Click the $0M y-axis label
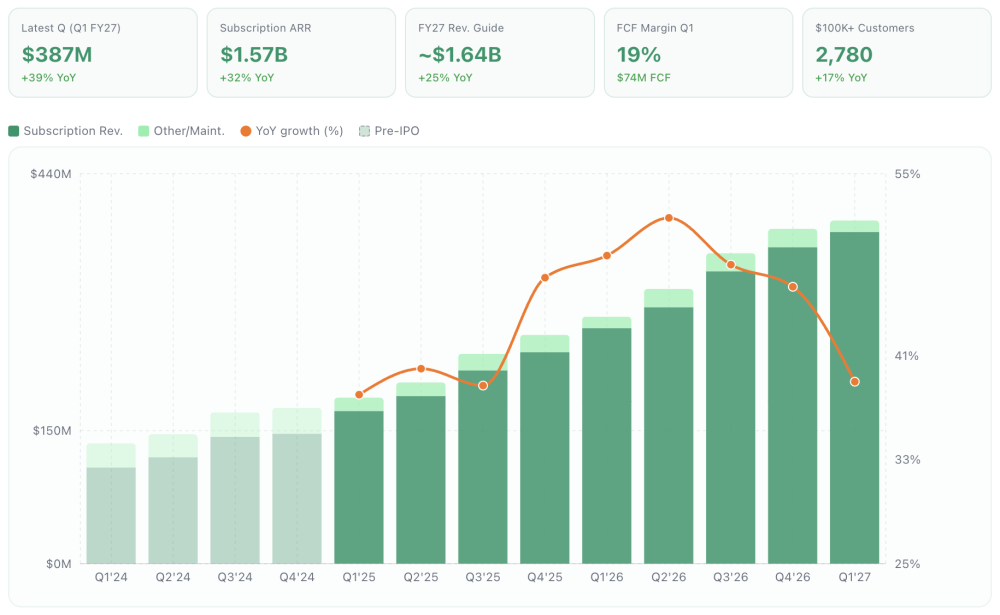This screenshot has width=1000, height=615. [x=59, y=564]
